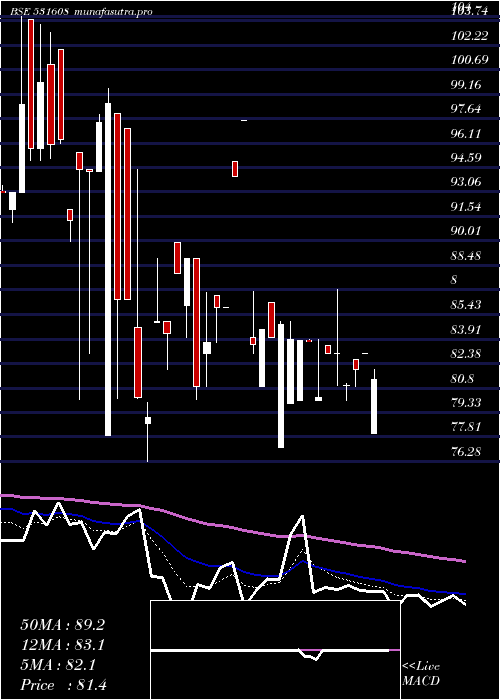Select the 80.8 price axis label
The height and width of the screenshot is (700, 500).
[x=463, y=379]
